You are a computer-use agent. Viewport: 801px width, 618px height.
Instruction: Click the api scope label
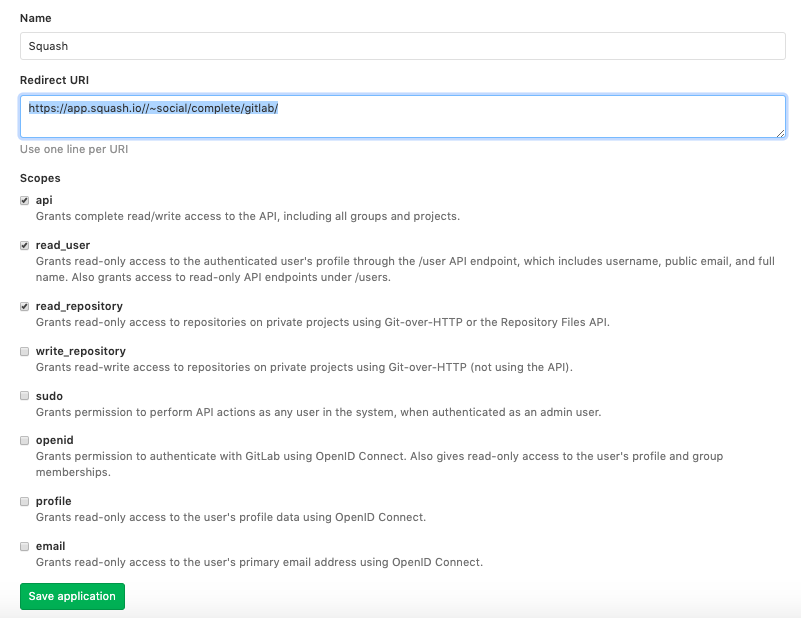[44, 200]
